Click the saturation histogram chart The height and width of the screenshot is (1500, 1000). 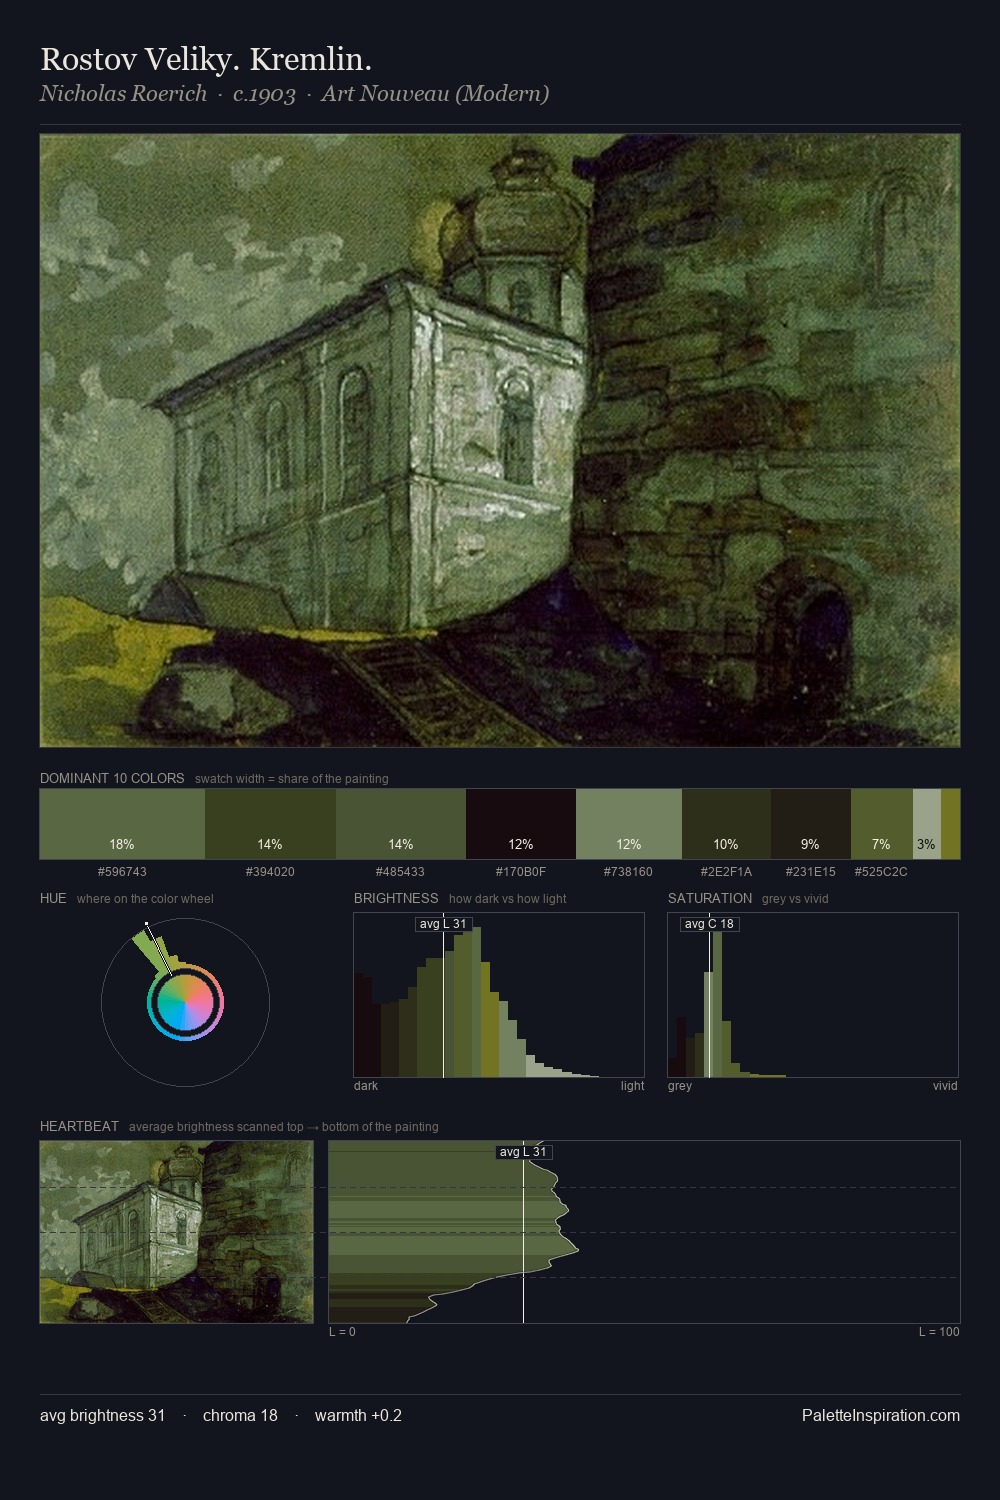[813, 995]
